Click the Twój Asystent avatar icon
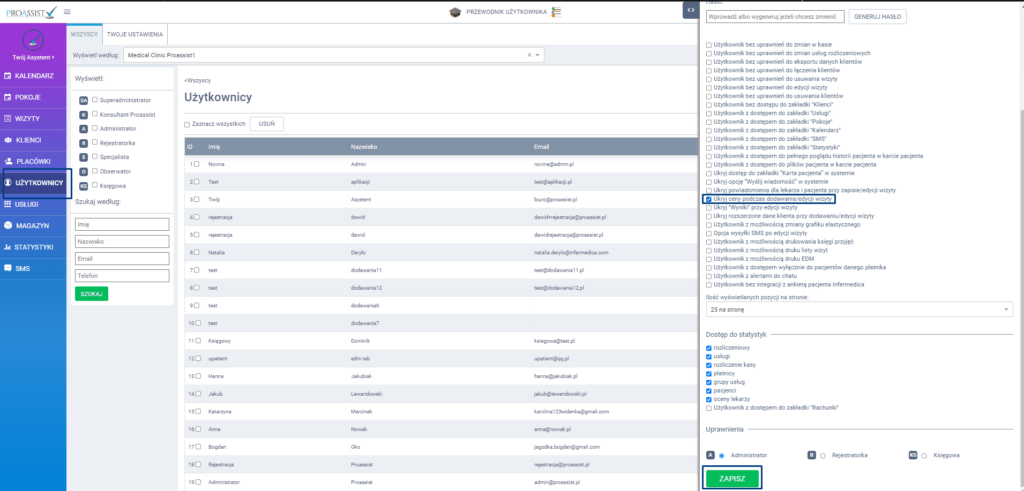This screenshot has height=491, width=1024. click(32, 40)
